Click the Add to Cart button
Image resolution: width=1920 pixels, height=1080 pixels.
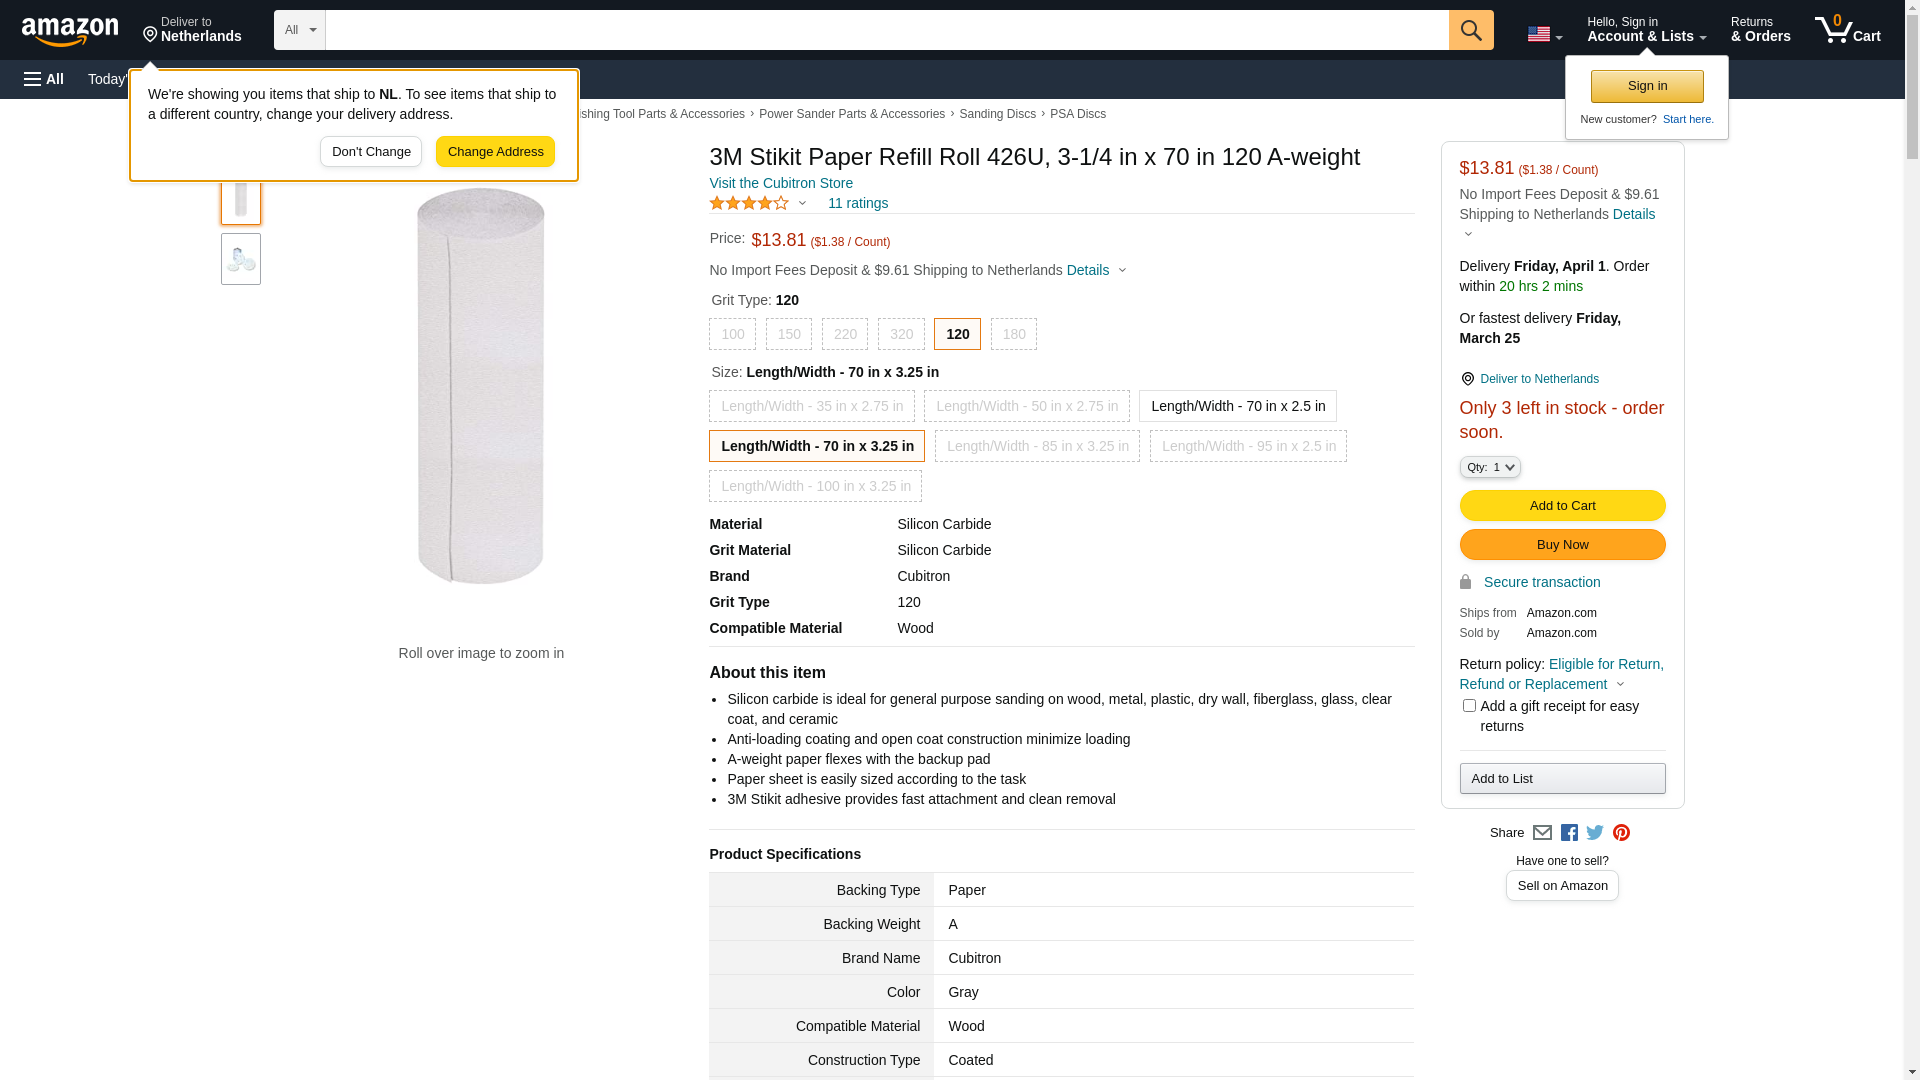tap(1562, 505)
